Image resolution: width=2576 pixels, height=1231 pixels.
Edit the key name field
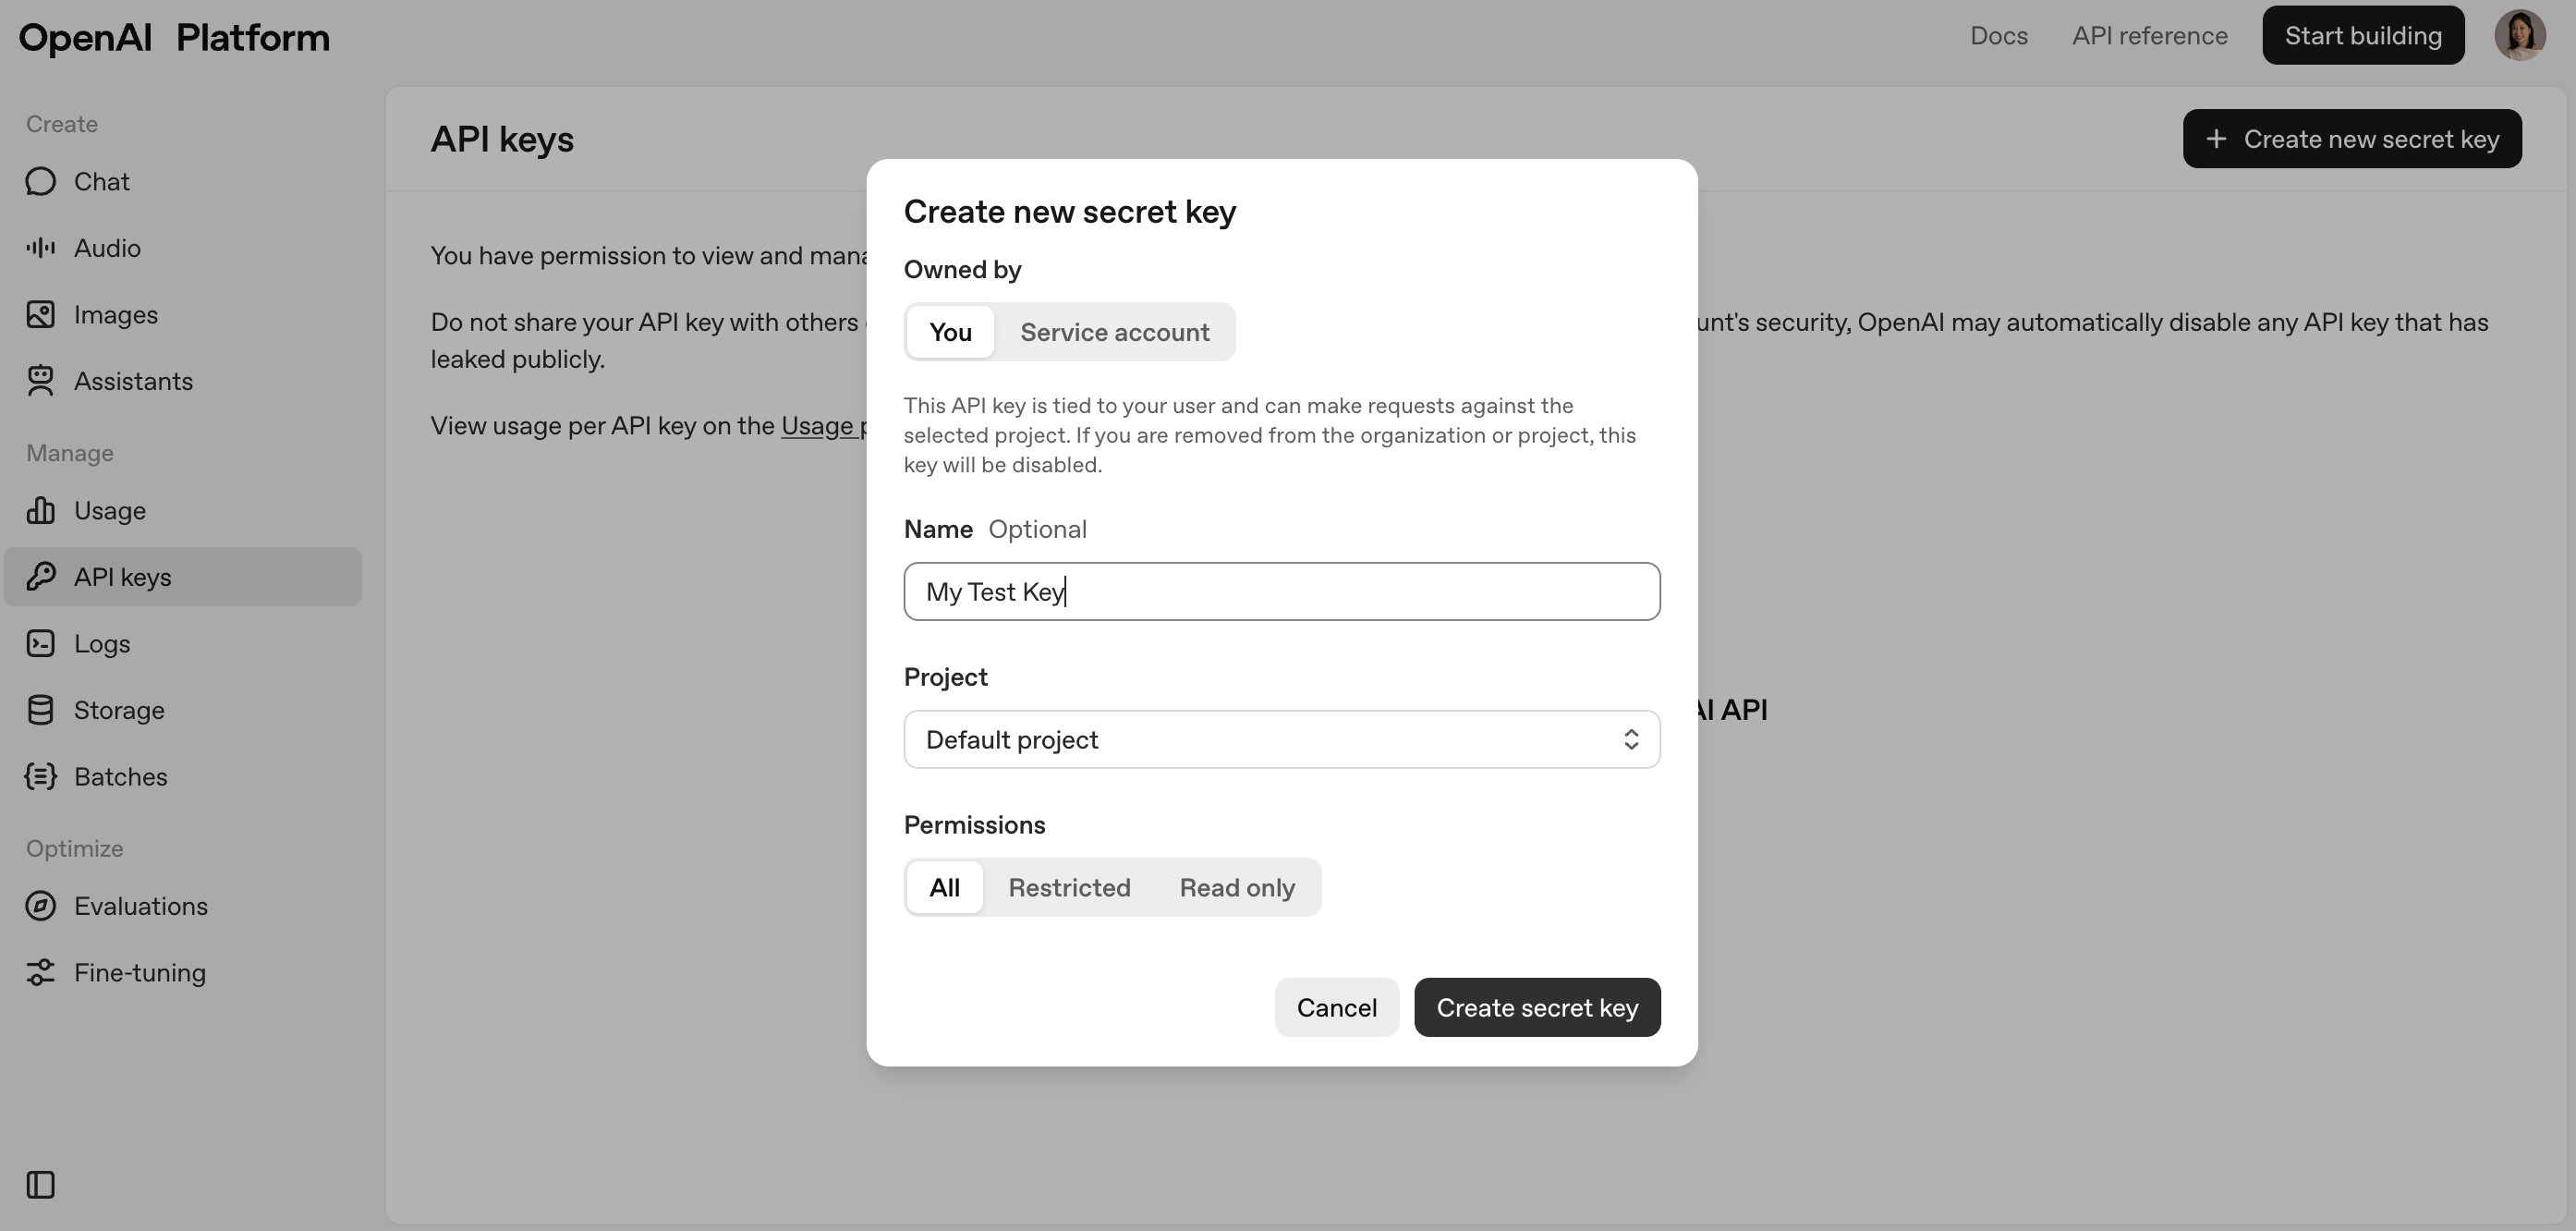point(1281,591)
